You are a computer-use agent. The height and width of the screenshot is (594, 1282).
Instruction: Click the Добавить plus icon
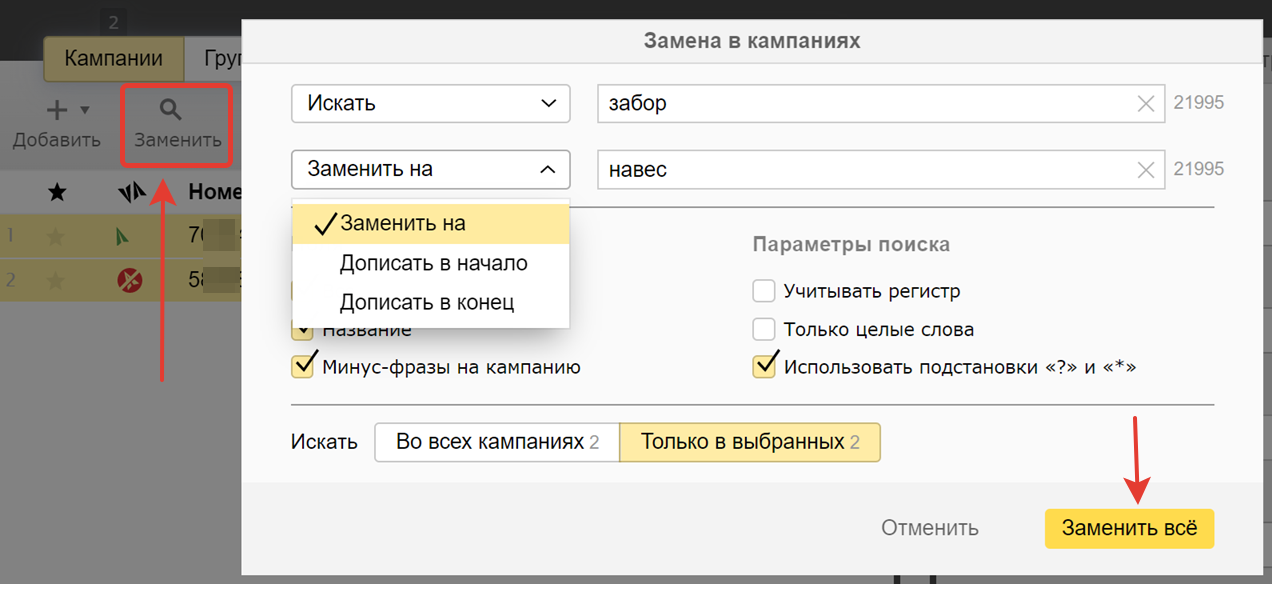coord(57,109)
